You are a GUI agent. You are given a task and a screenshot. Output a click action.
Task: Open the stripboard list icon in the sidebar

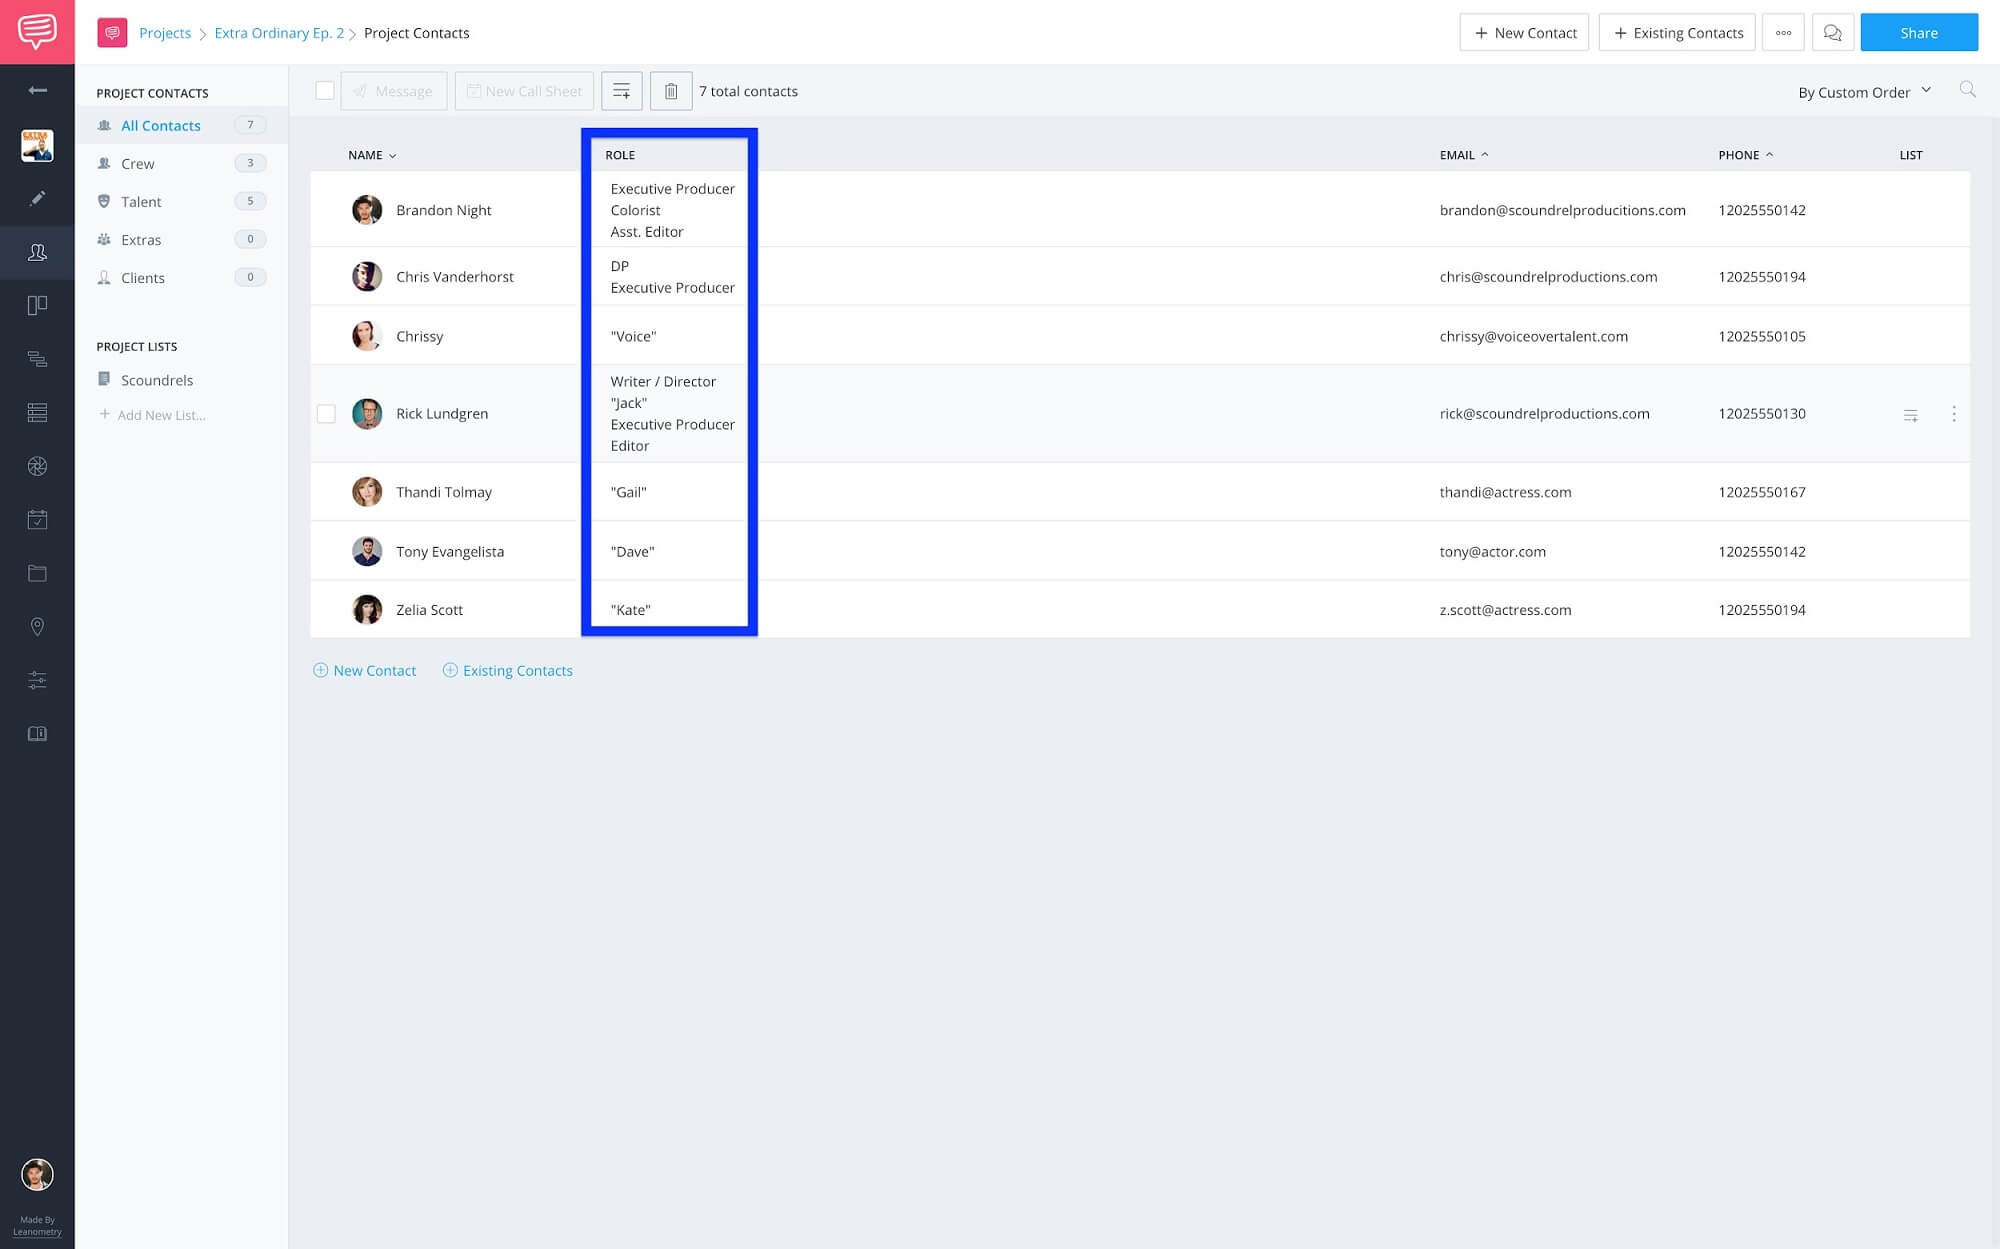coord(37,412)
